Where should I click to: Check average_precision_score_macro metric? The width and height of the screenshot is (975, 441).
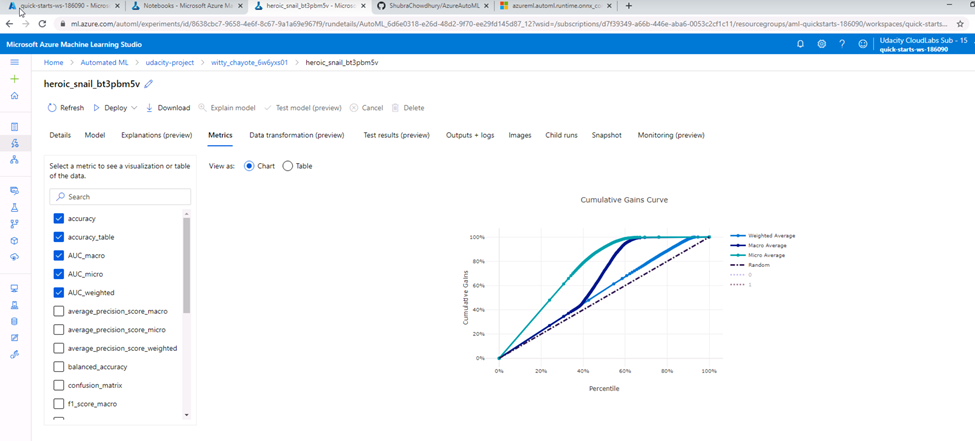tap(59, 311)
